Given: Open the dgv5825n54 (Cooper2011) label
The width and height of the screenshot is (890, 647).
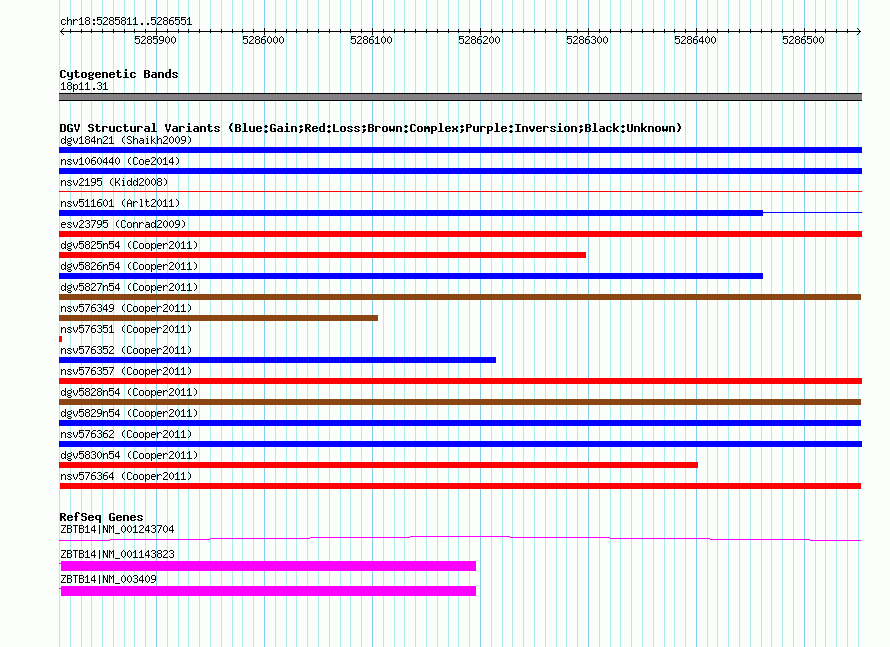Looking at the screenshot, I should click(129, 245).
